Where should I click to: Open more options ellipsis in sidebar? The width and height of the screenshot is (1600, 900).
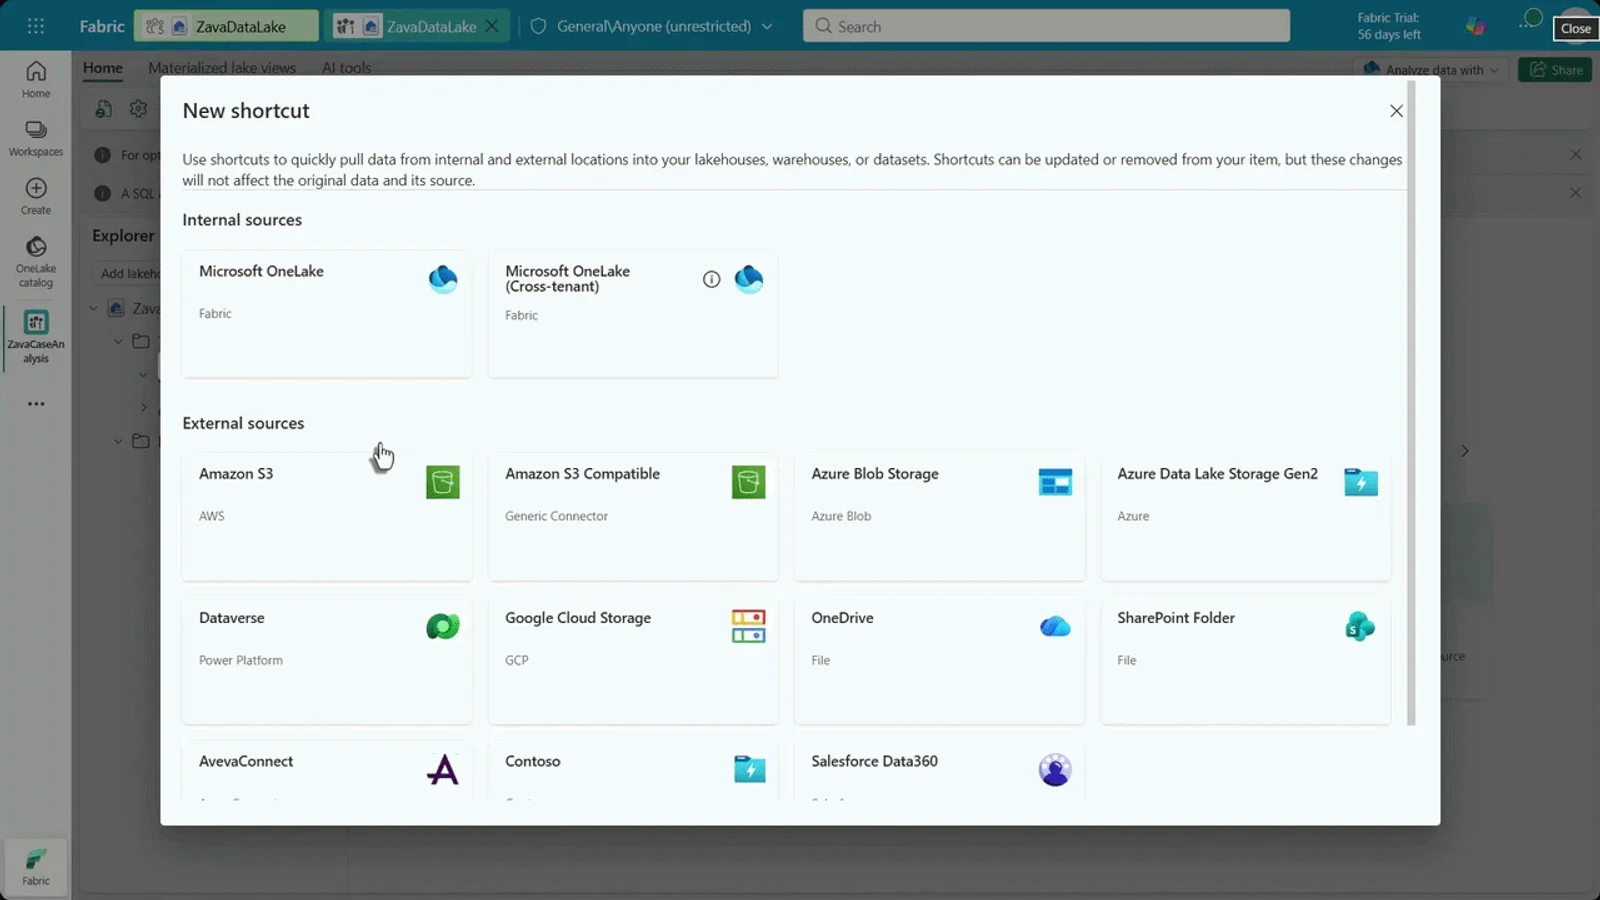point(36,404)
